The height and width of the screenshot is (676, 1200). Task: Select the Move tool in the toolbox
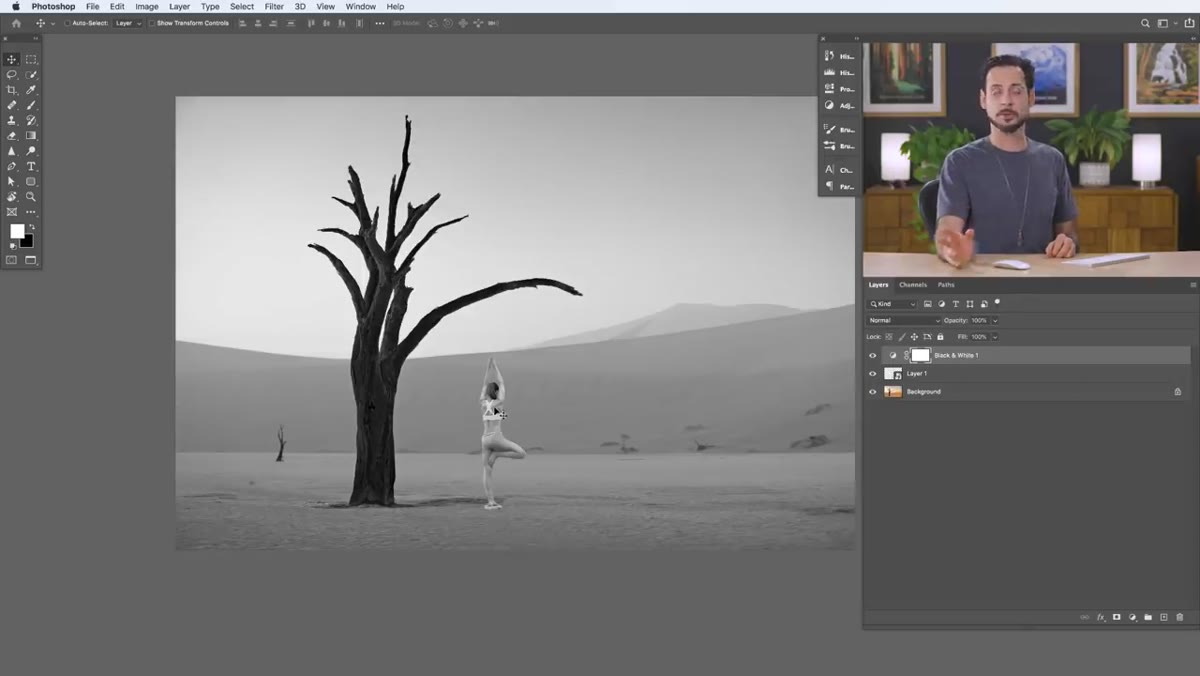click(12, 59)
